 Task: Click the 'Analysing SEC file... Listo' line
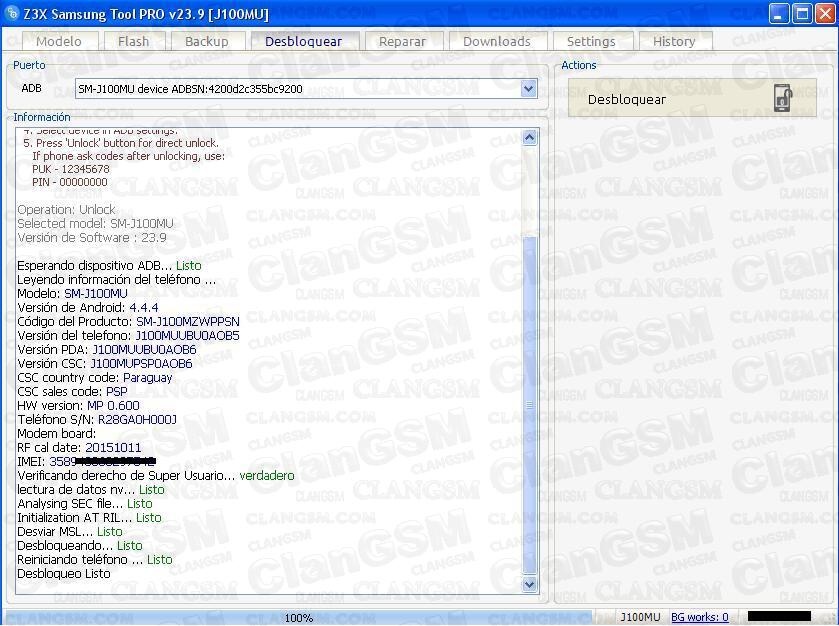(x=85, y=503)
